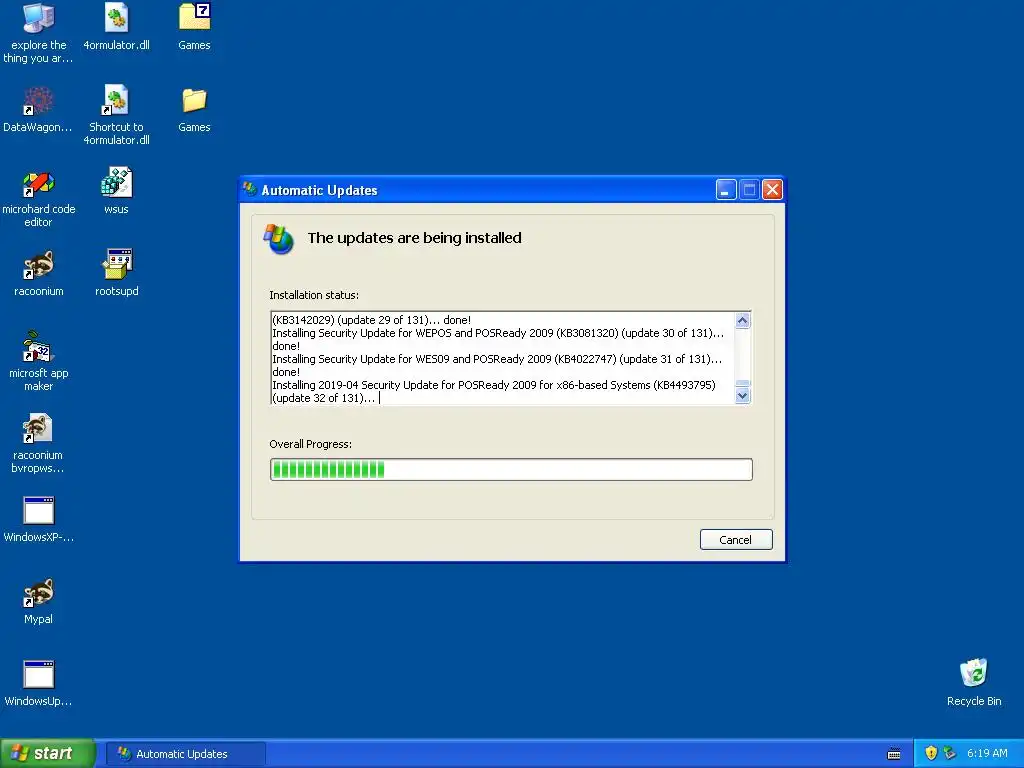1024x768 pixels.
Task: Select the rootsupd desktop icon
Action: point(117,274)
